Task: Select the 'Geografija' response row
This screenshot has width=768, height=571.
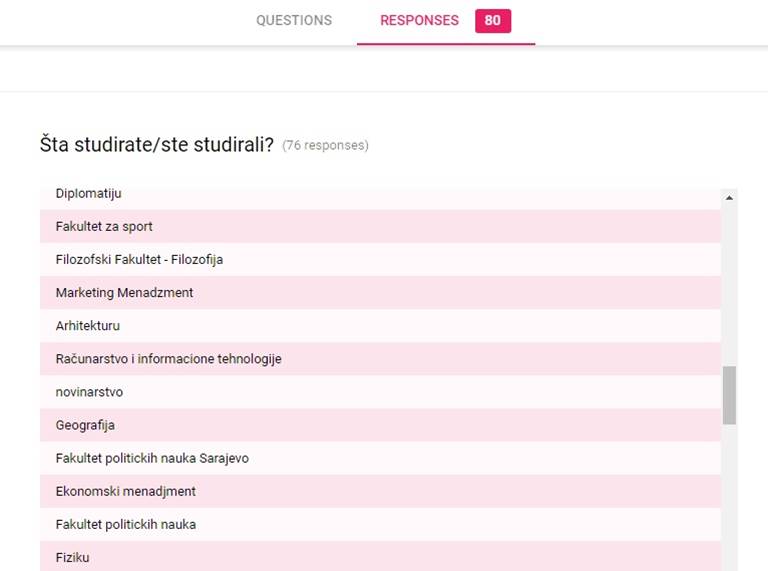Action: 85,425
